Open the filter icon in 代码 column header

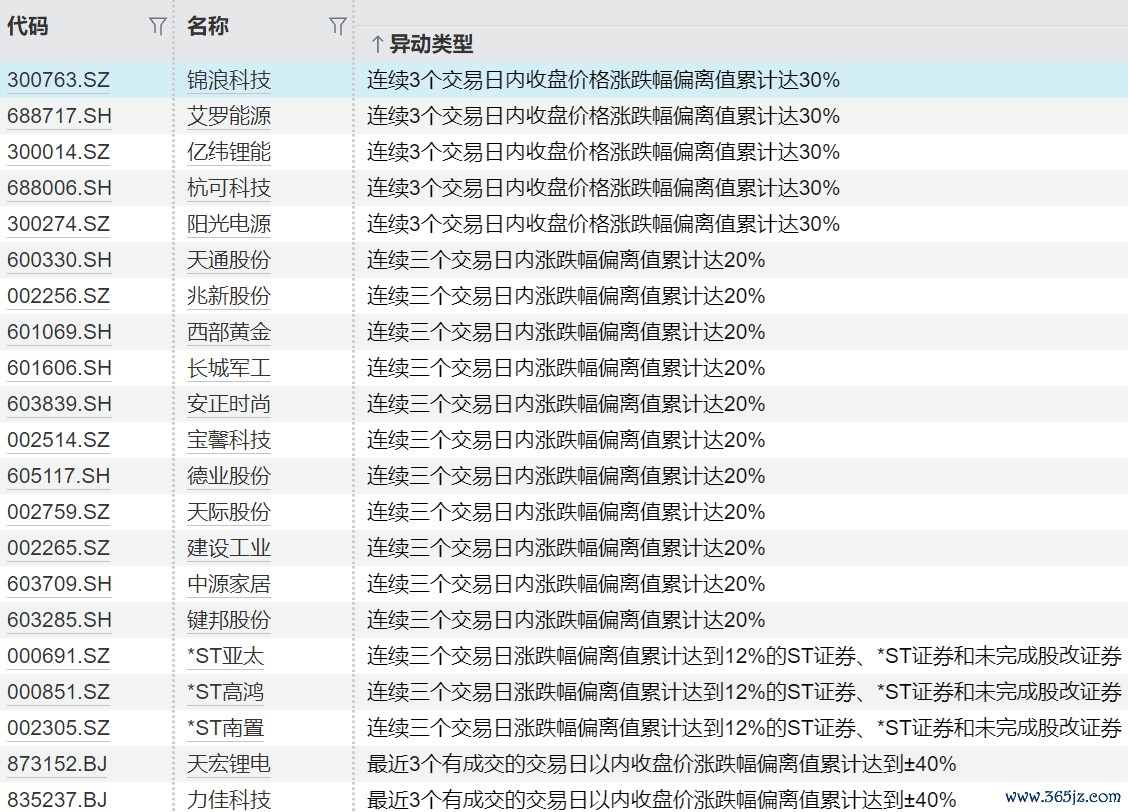click(x=157, y=27)
